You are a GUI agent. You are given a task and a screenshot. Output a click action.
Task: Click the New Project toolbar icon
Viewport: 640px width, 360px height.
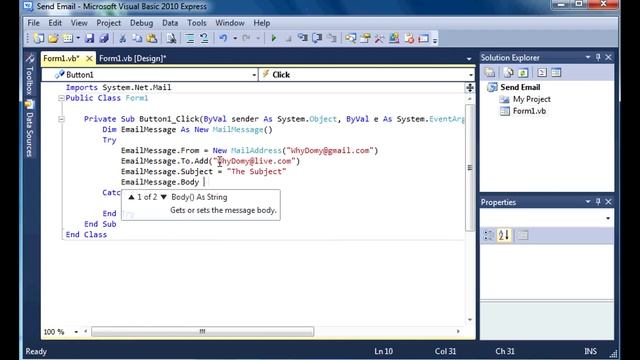[39, 38]
